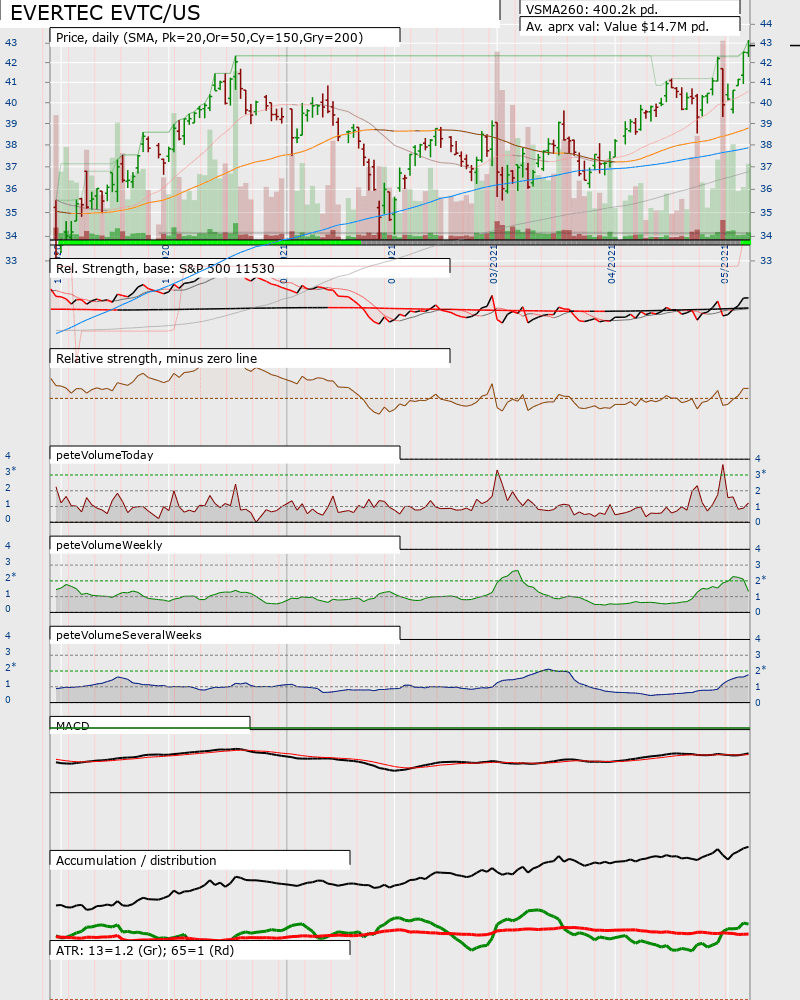Click the 05/2021 date axis label

724,265
